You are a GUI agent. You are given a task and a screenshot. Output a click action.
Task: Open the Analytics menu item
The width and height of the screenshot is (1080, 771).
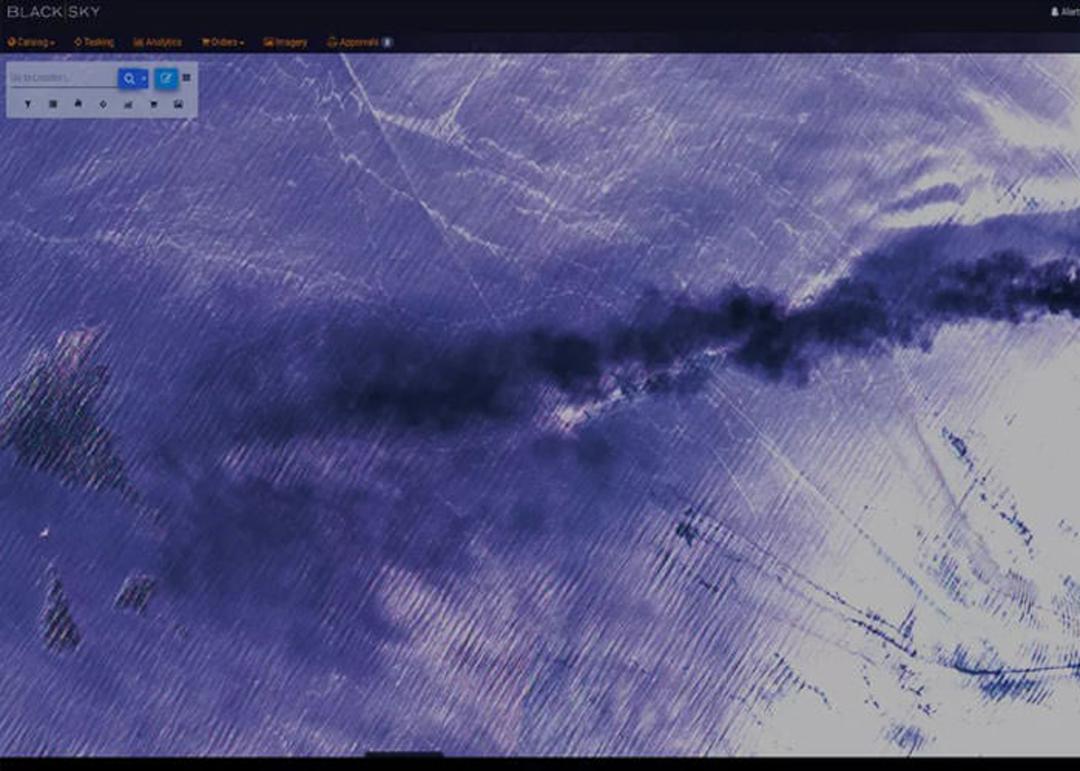tap(158, 43)
